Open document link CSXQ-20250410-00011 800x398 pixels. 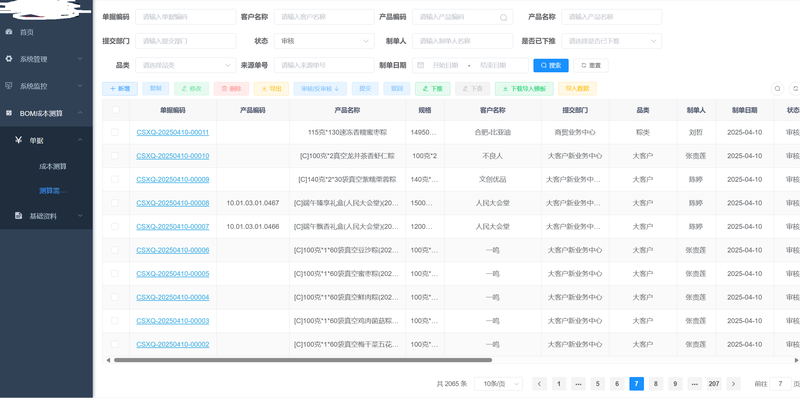click(172, 132)
